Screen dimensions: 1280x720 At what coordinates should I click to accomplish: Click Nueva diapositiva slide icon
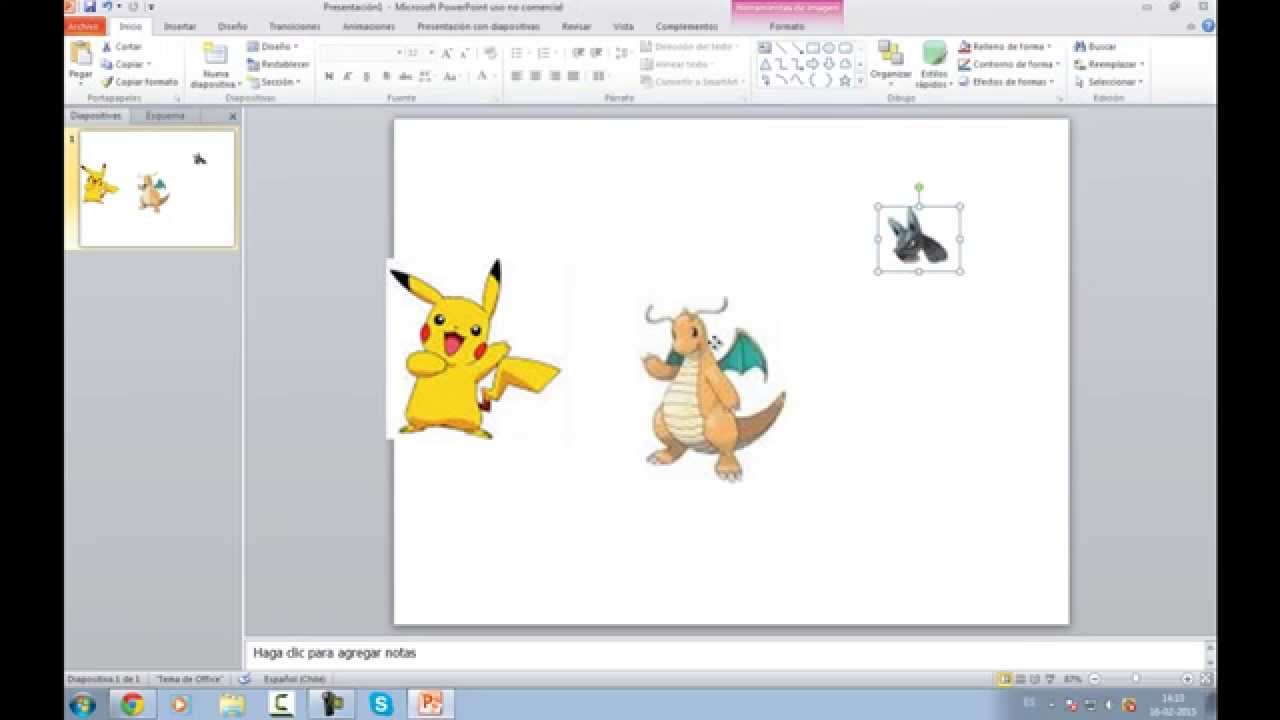(x=215, y=54)
